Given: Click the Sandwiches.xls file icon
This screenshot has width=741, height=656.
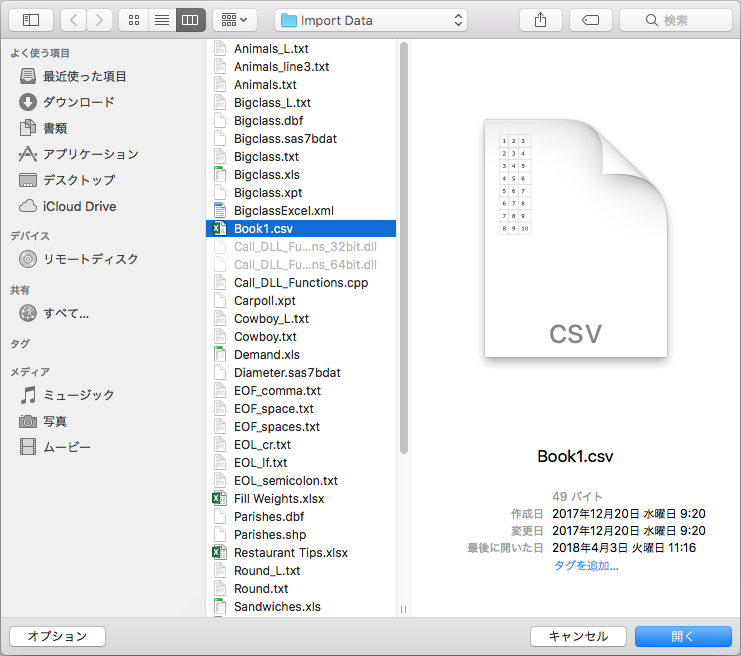Looking at the screenshot, I should pos(220,606).
